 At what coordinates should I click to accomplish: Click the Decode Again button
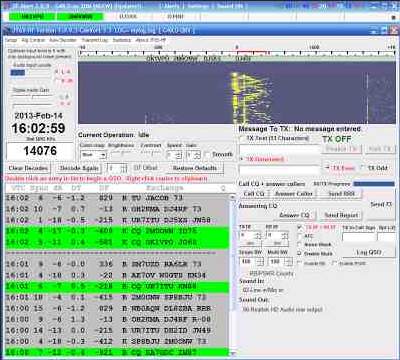[x=79, y=168]
